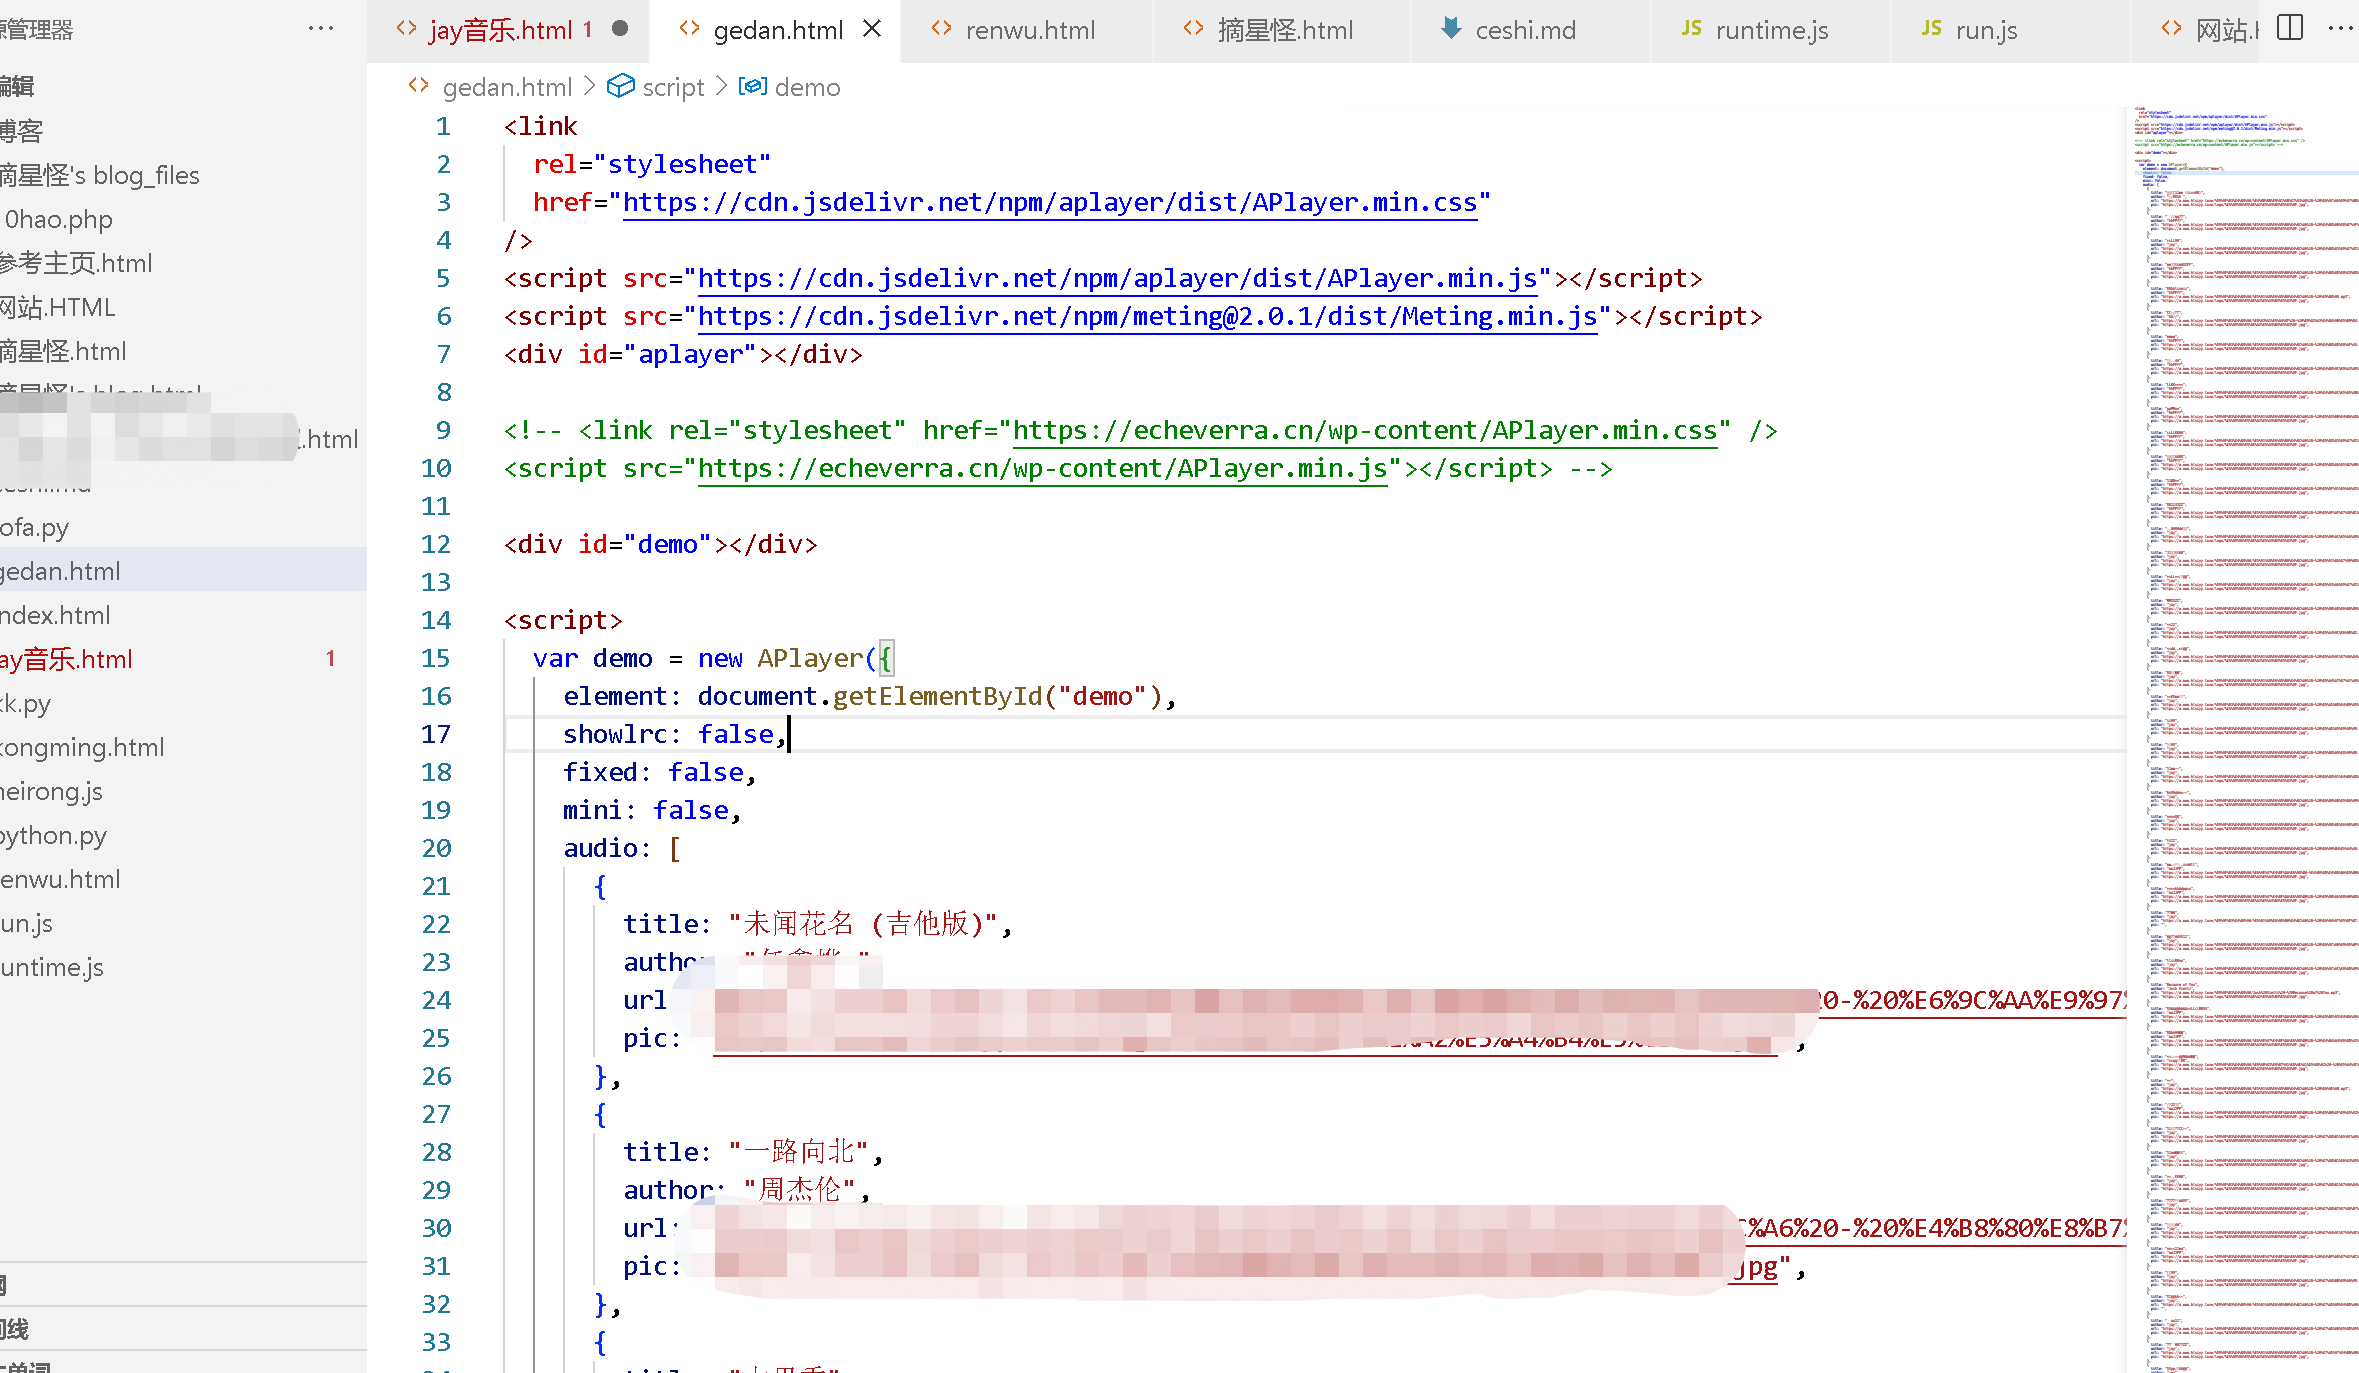Click the unsaved dot on jay音乐.html tab
Viewport: 2359px width, 1373px height.
(620, 29)
